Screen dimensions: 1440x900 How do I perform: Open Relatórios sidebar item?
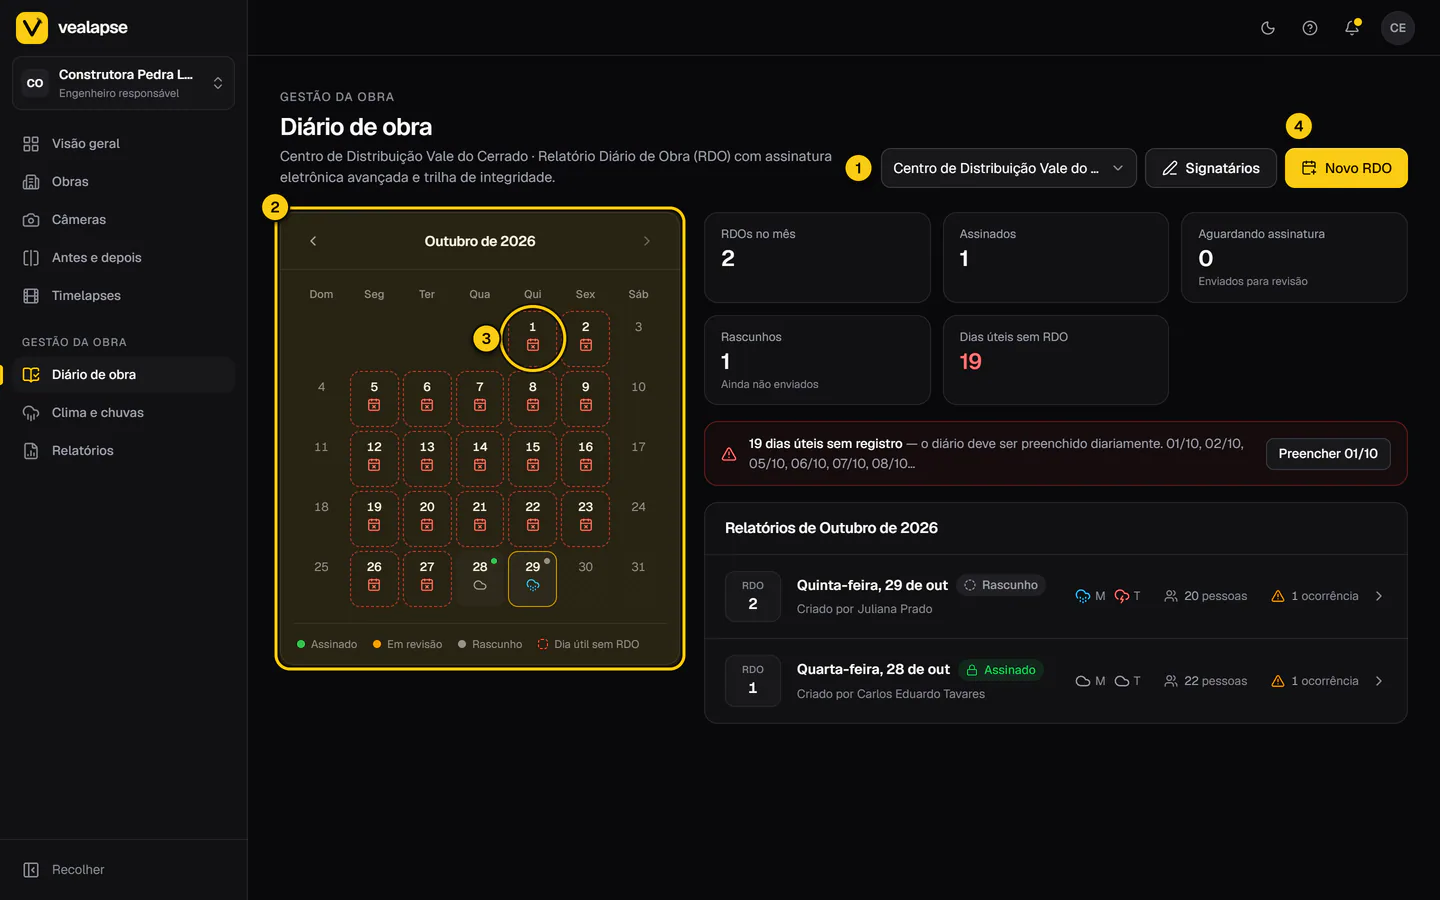(x=123, y=451)
